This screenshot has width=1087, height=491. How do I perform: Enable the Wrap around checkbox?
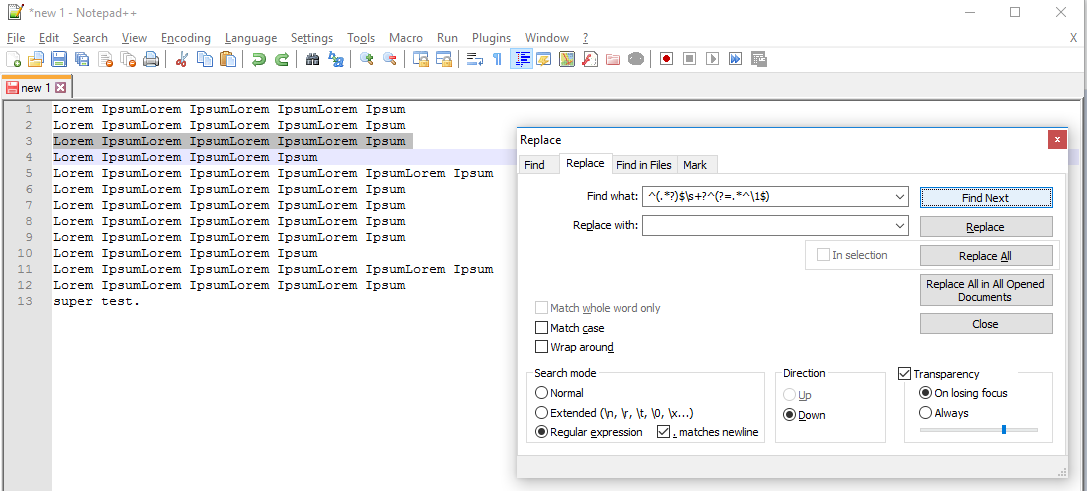click(542, 347)
